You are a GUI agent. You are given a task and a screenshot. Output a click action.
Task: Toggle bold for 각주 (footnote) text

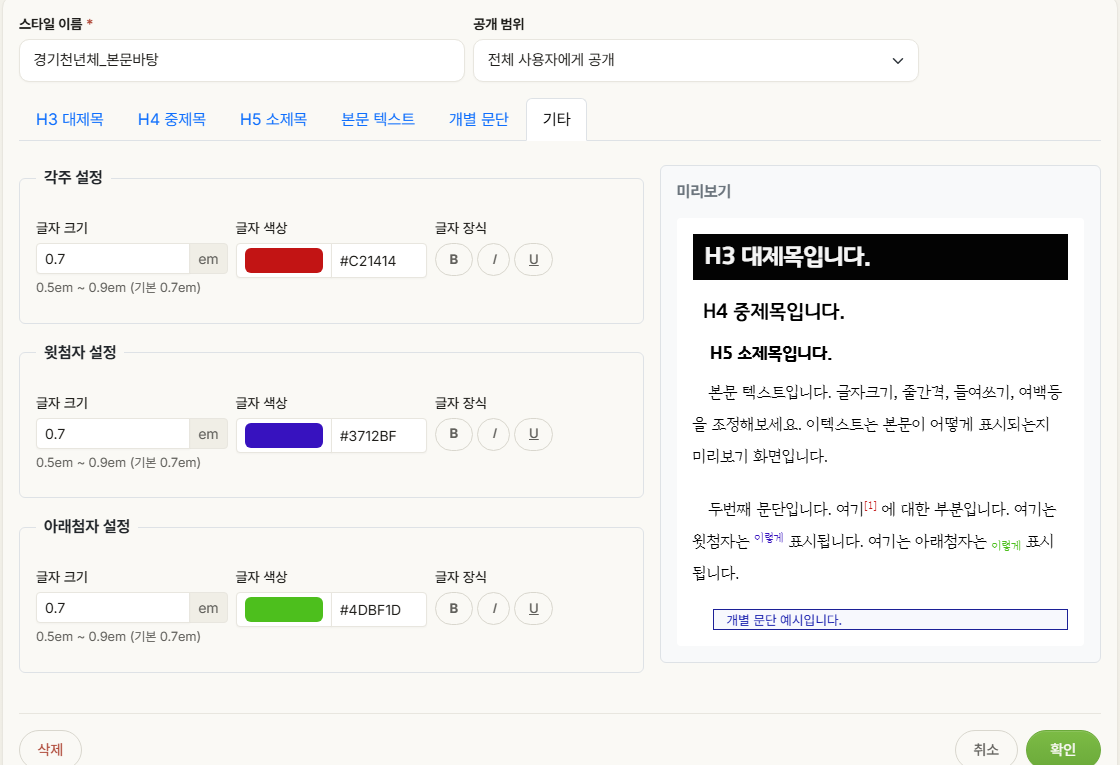coord(454,259)
